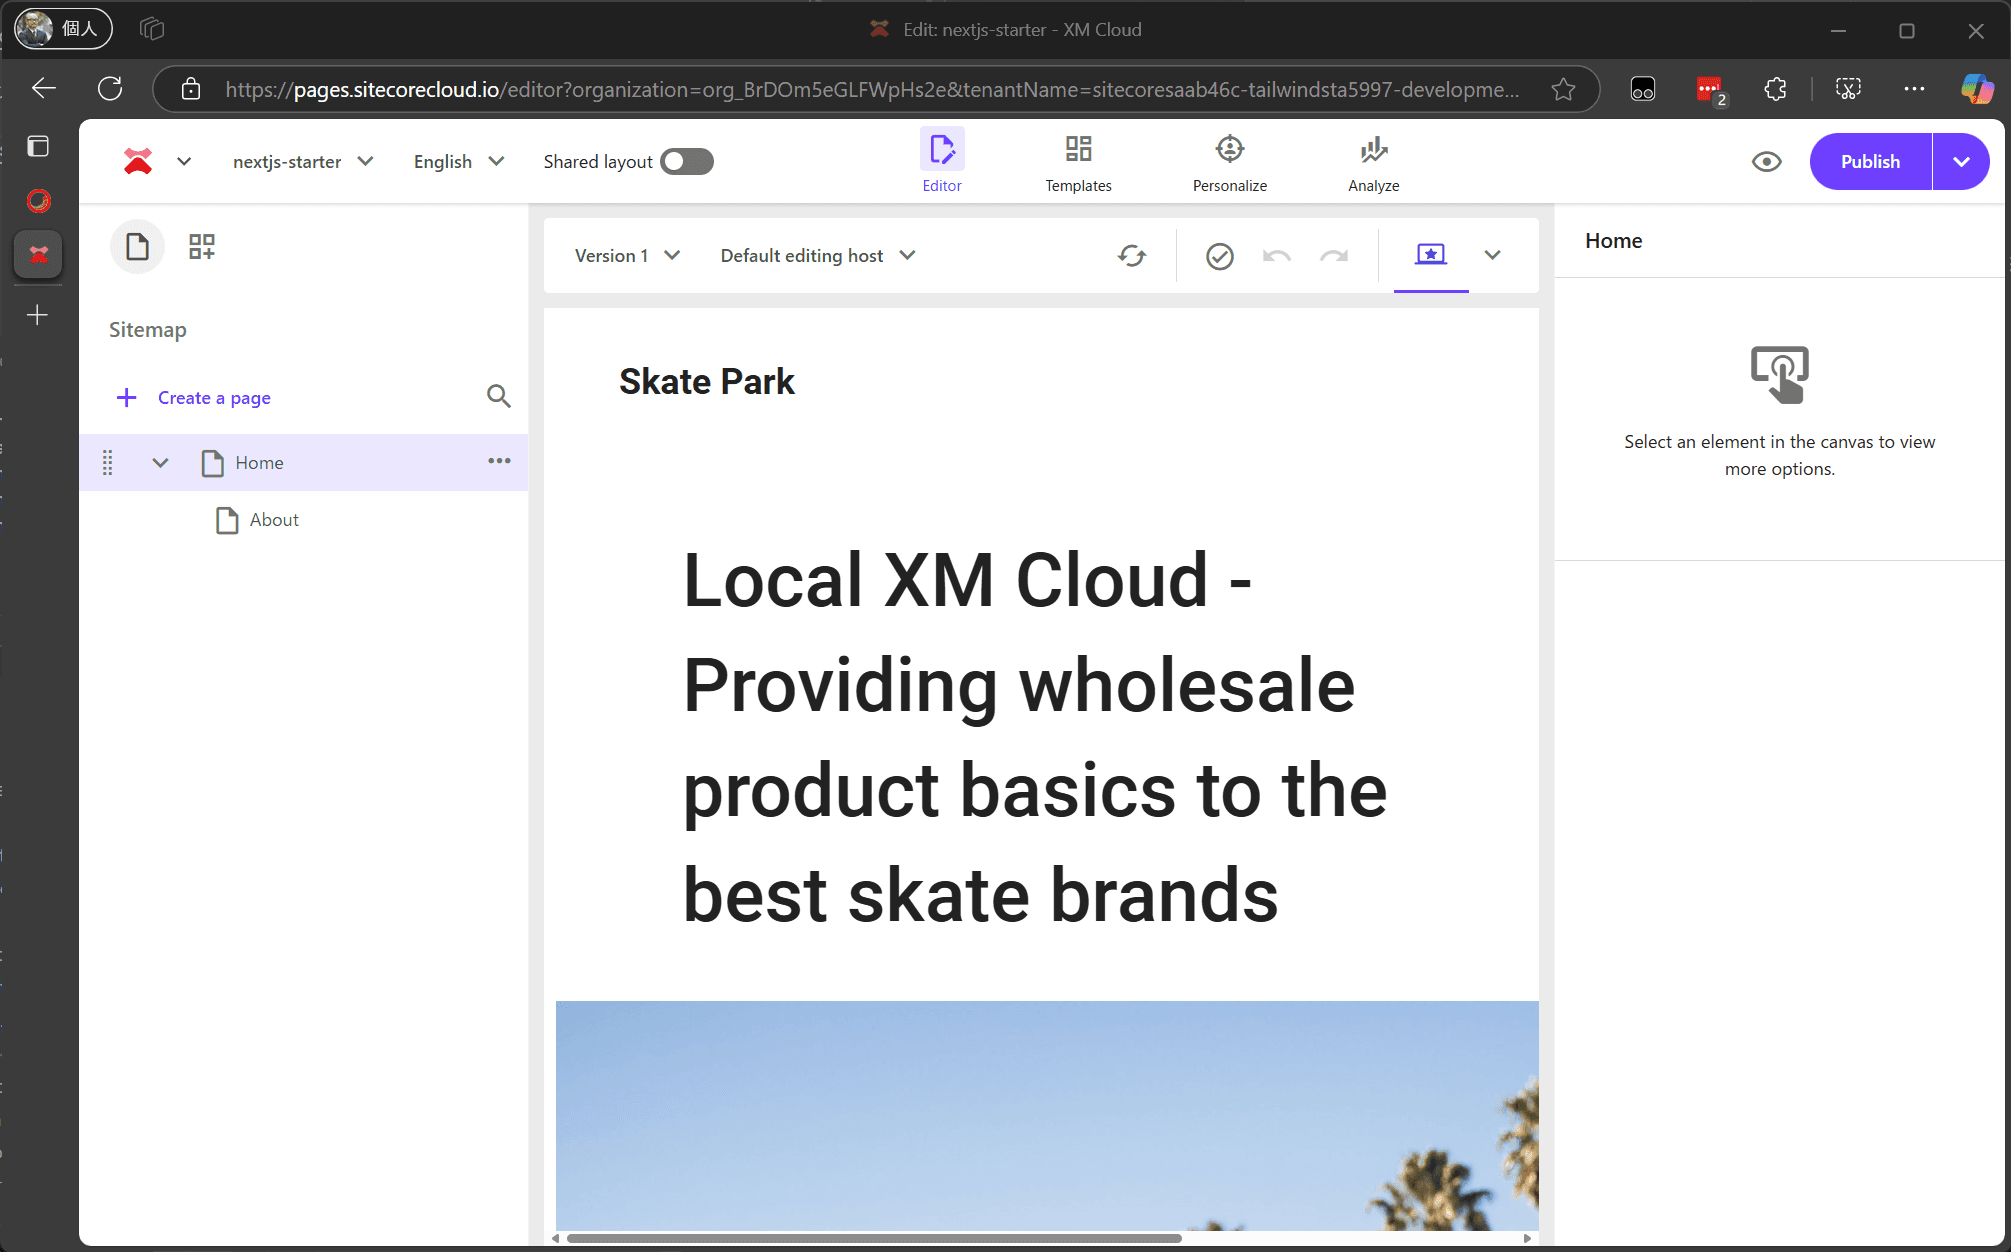
Task: Collapse the Home tree node chevron
Action: coord(160,462)
